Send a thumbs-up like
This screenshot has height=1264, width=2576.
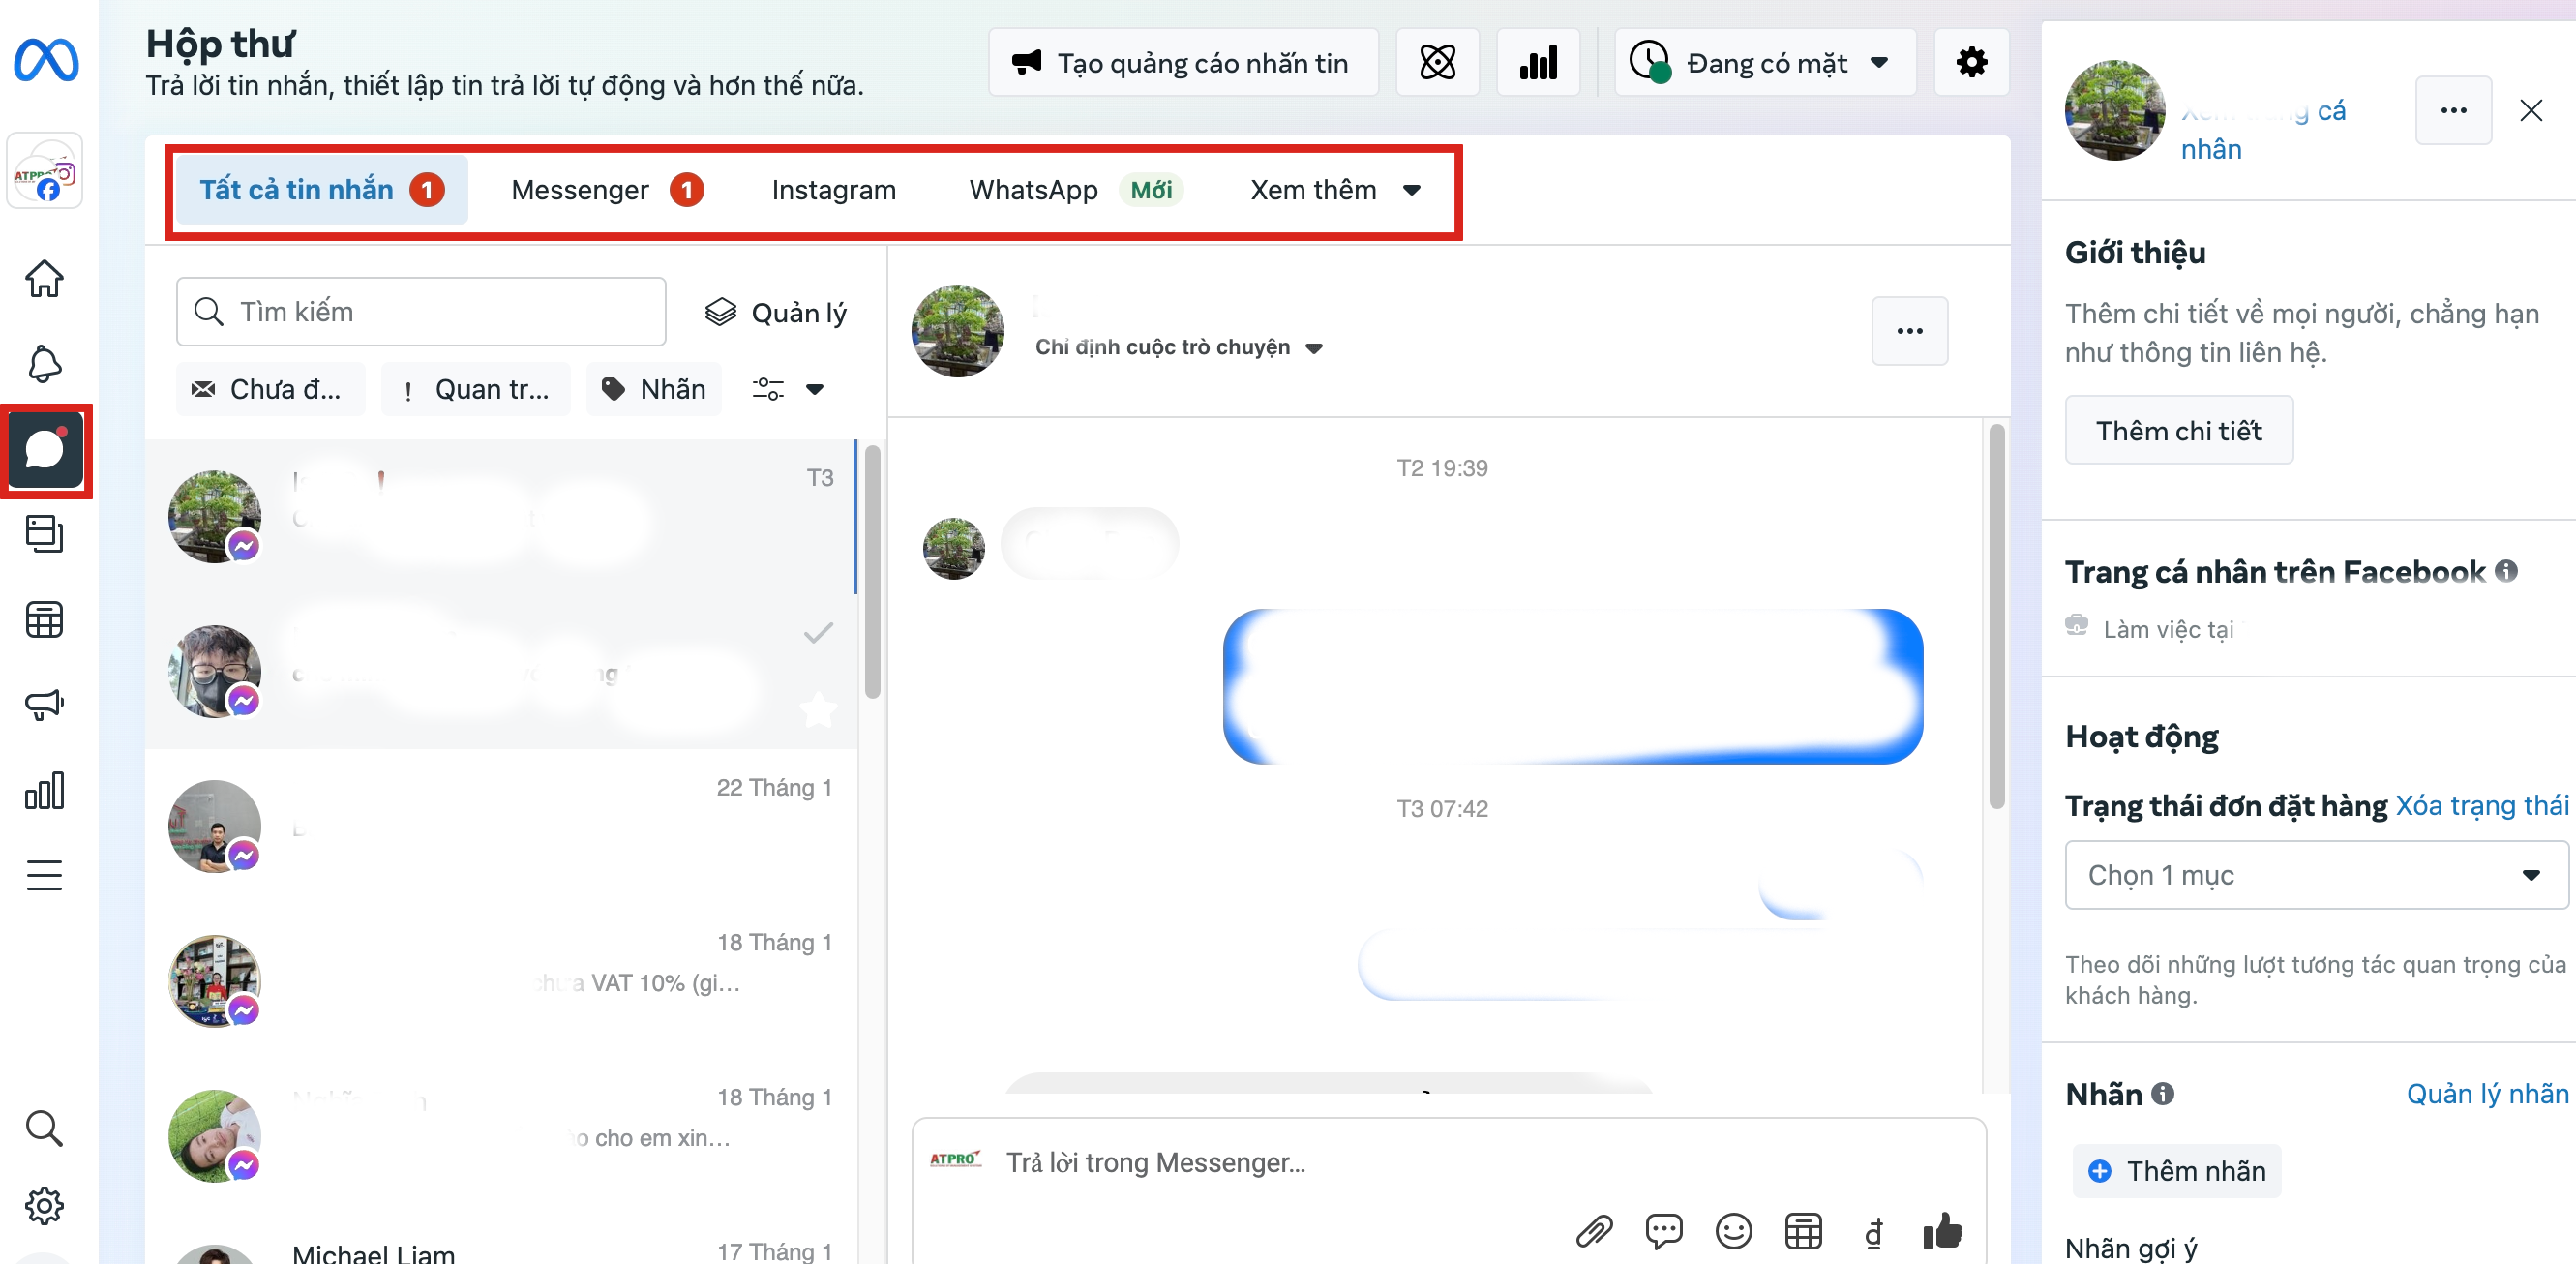pos(1942,1231)
